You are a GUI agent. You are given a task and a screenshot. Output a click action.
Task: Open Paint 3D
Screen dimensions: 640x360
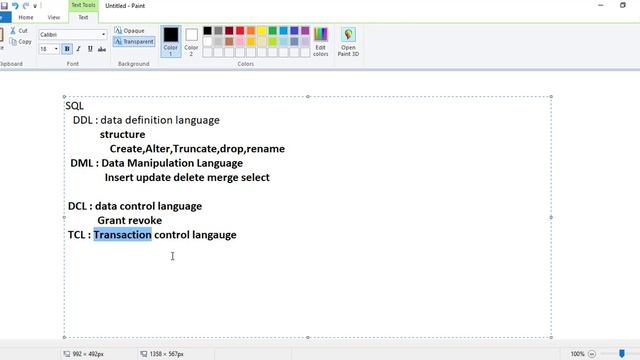coord(348,41)
